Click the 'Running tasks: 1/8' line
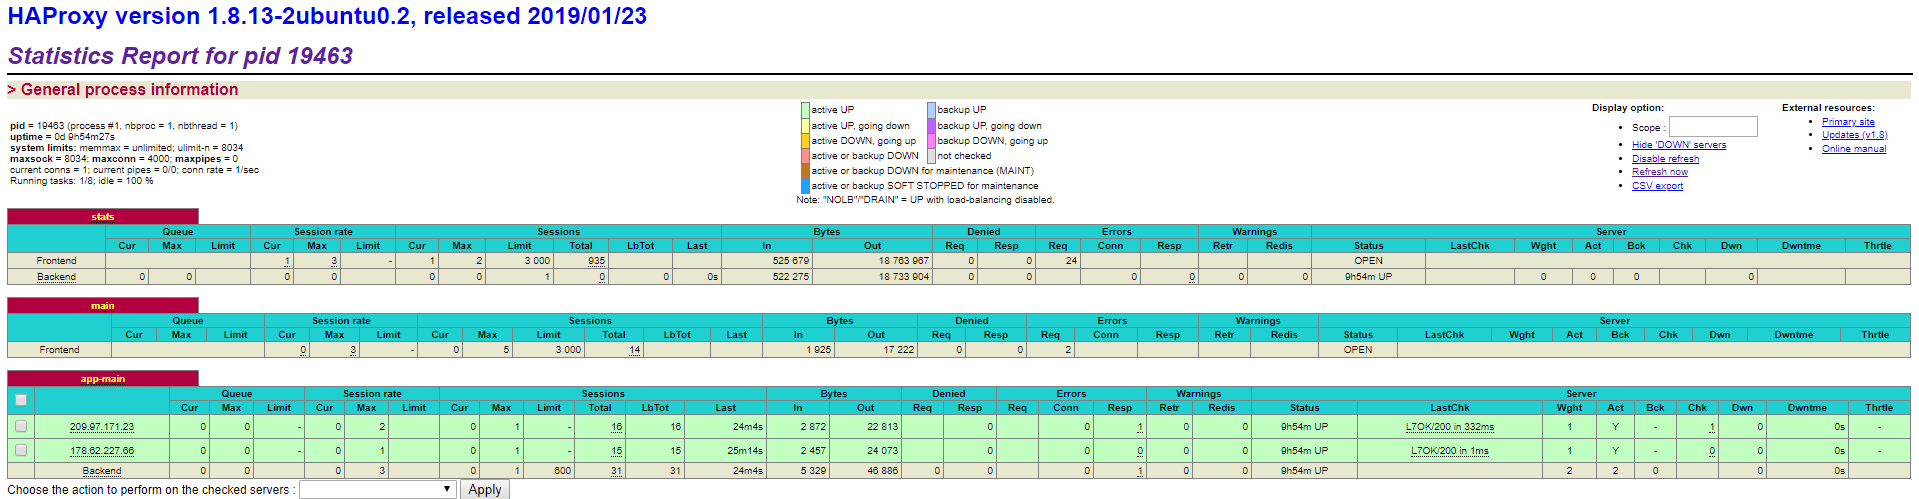Viewport: 1919px width, 499px height. 82,181
